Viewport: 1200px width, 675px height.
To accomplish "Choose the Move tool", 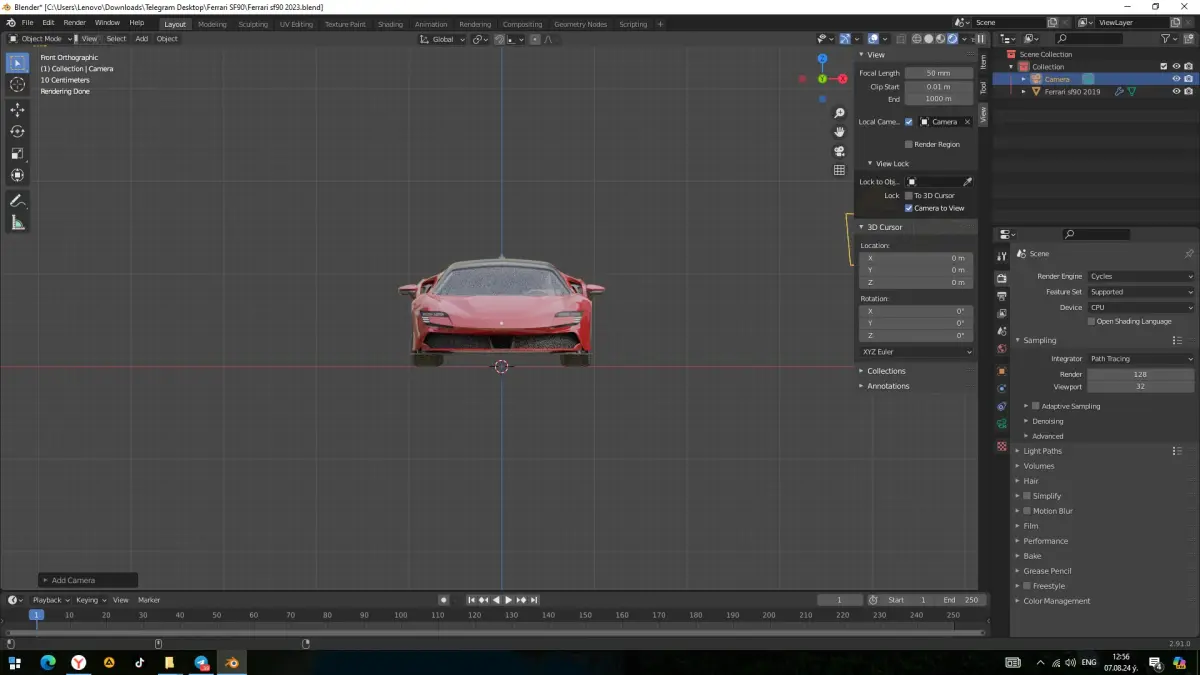I will [x=17, y=110].
